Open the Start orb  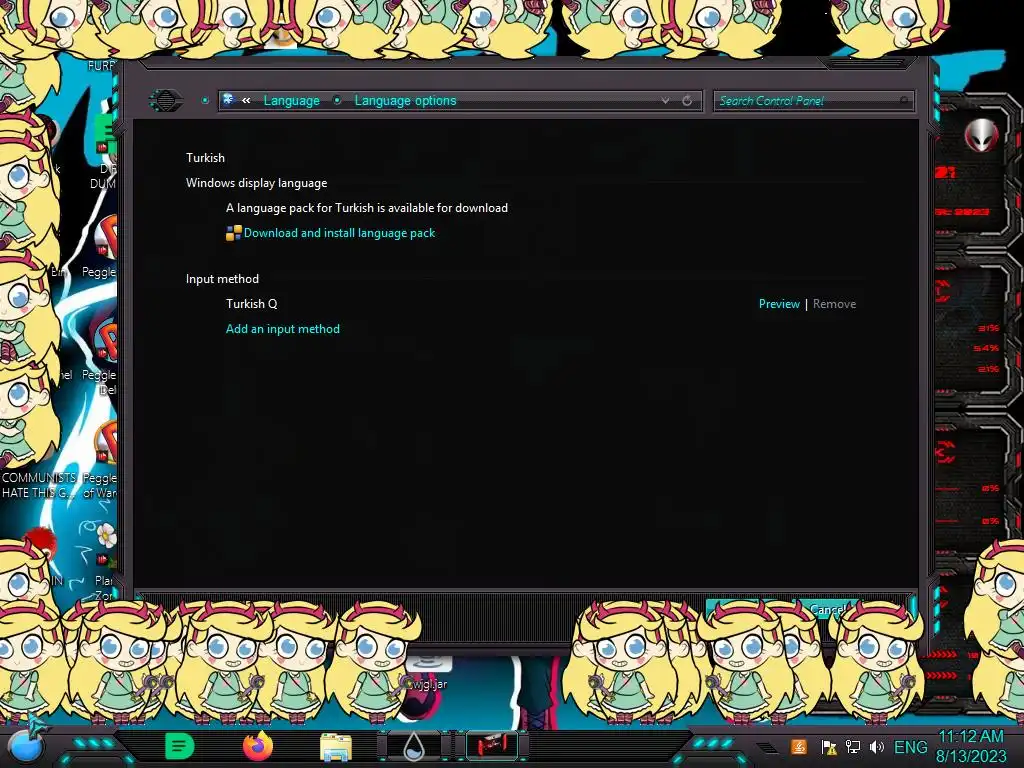(26, 746)
